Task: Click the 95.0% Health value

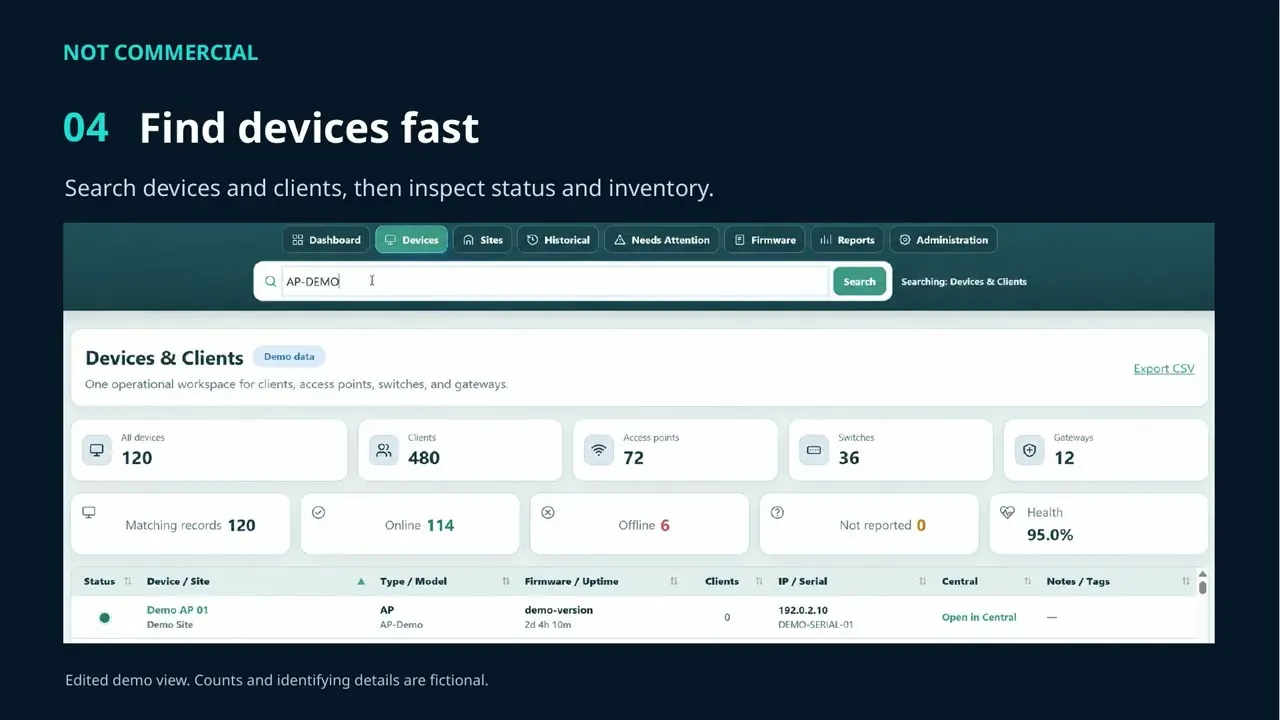Action: point(1050,535)
